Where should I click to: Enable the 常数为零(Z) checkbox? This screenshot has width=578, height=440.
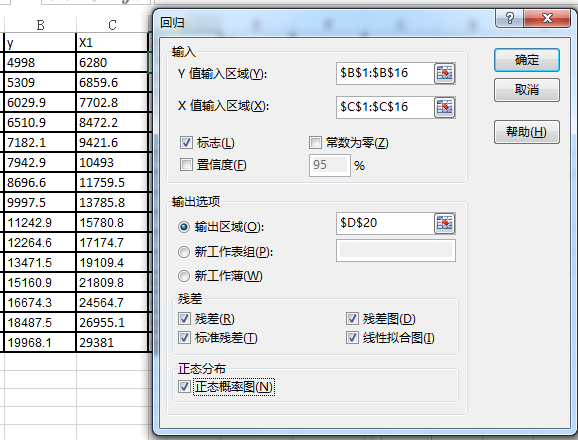(x=315, y=142)
